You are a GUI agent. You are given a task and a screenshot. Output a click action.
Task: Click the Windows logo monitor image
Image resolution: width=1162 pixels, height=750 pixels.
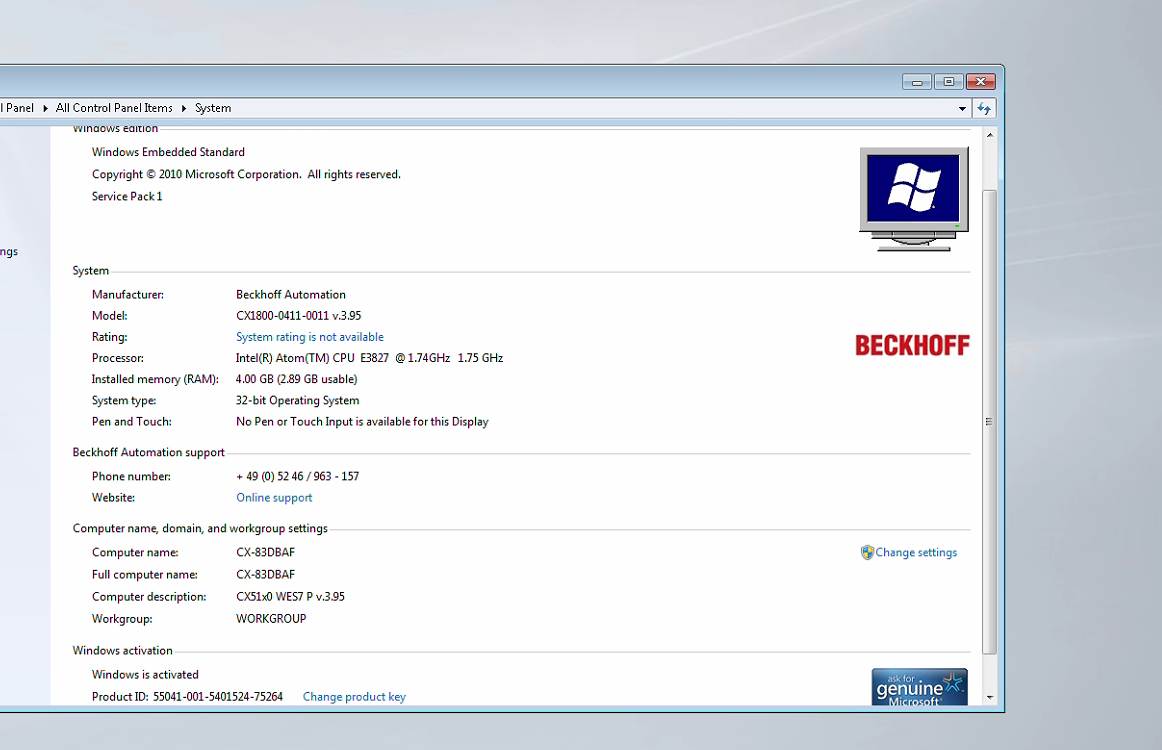914,198
